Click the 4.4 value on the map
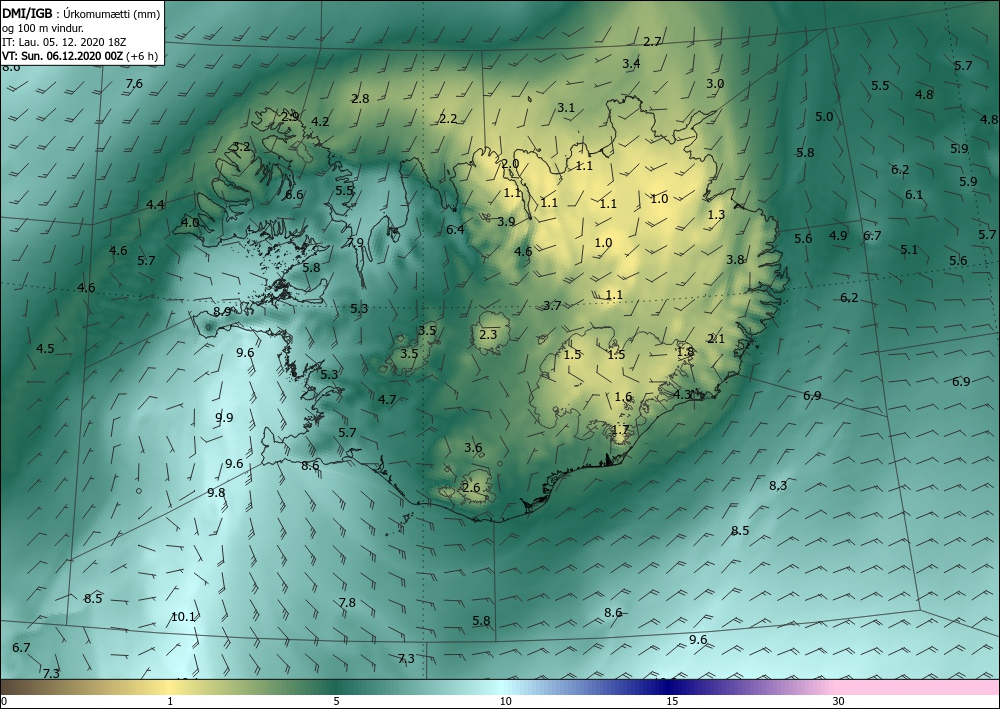 click(x=155, y=205)
